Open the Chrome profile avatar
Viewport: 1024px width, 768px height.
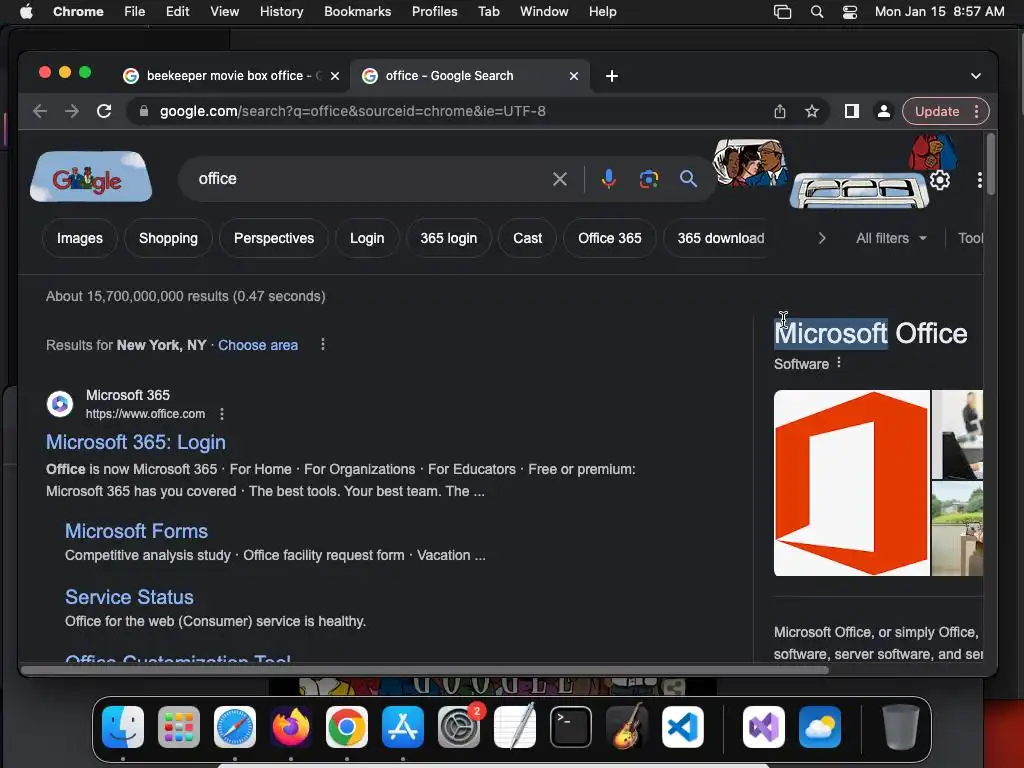click(x=884, y=111)
